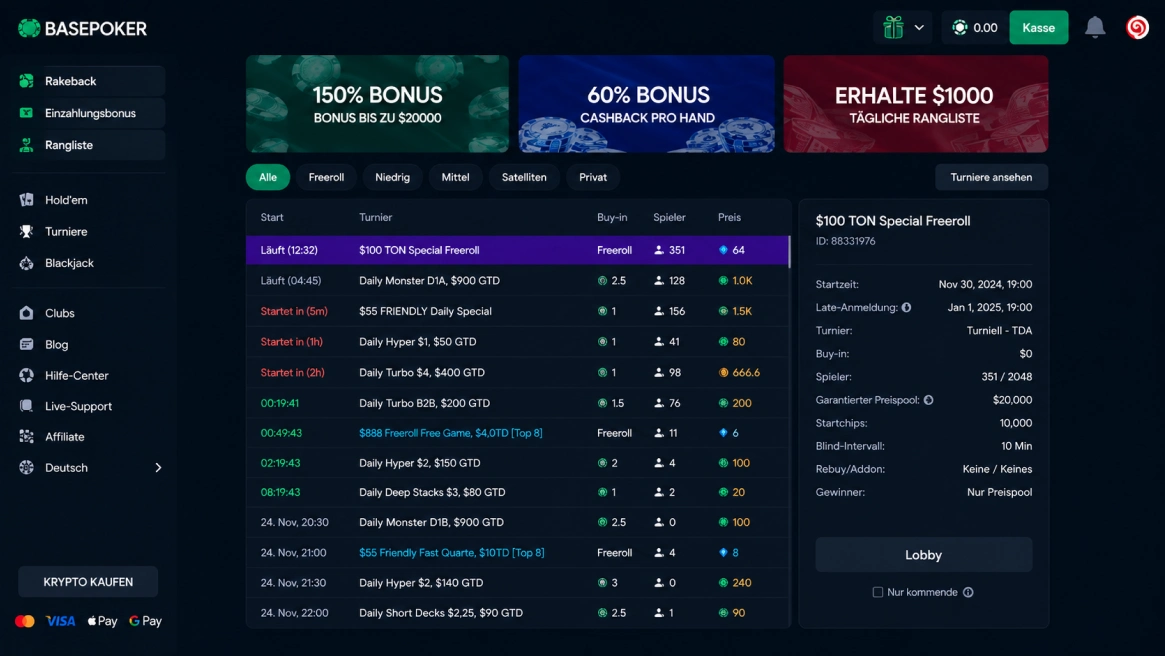Select the Privat filter tab

(593, 178)
